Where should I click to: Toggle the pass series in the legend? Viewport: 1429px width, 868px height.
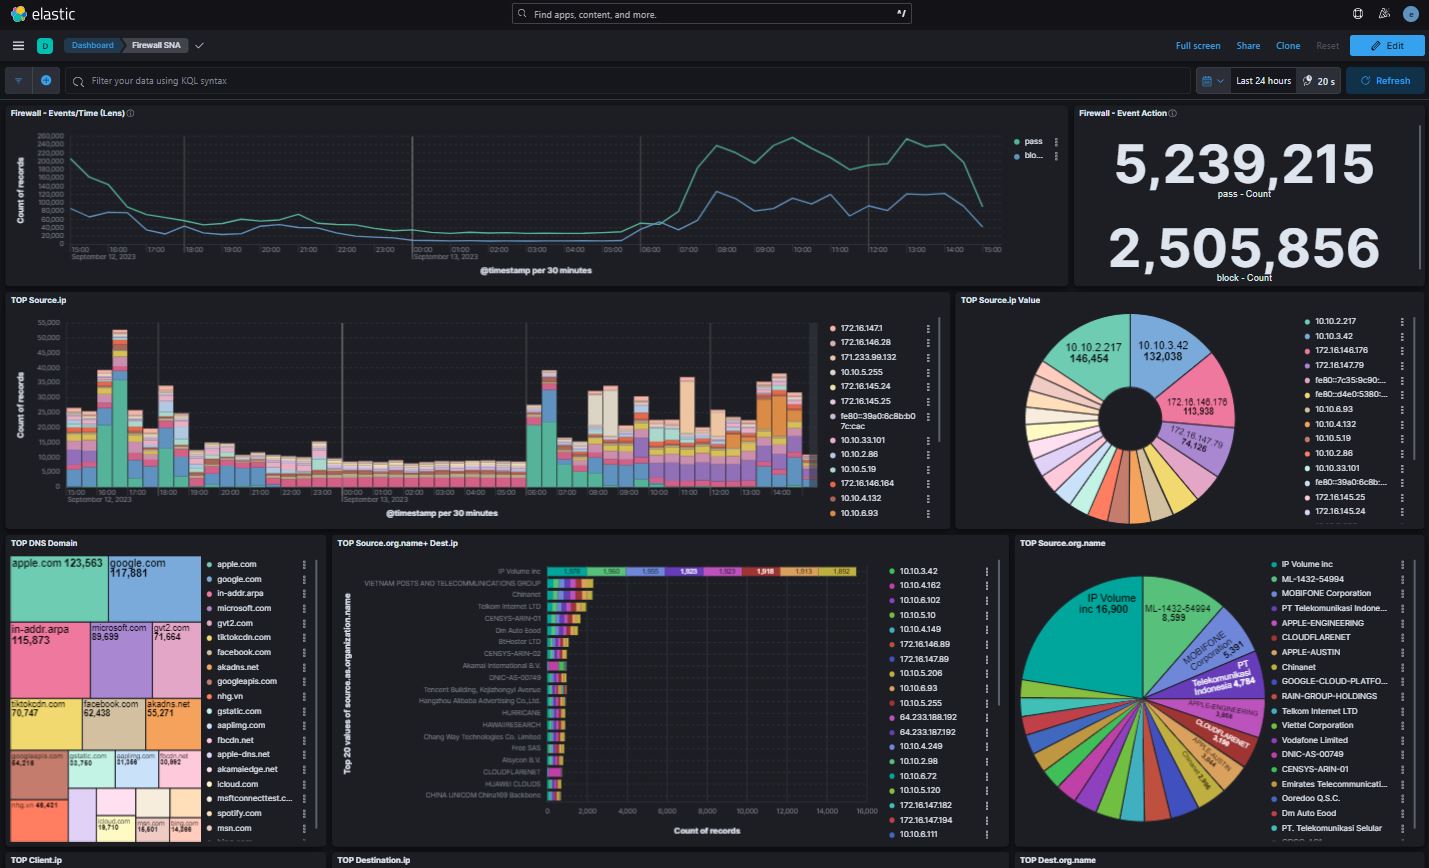[x=1033, y=142]
